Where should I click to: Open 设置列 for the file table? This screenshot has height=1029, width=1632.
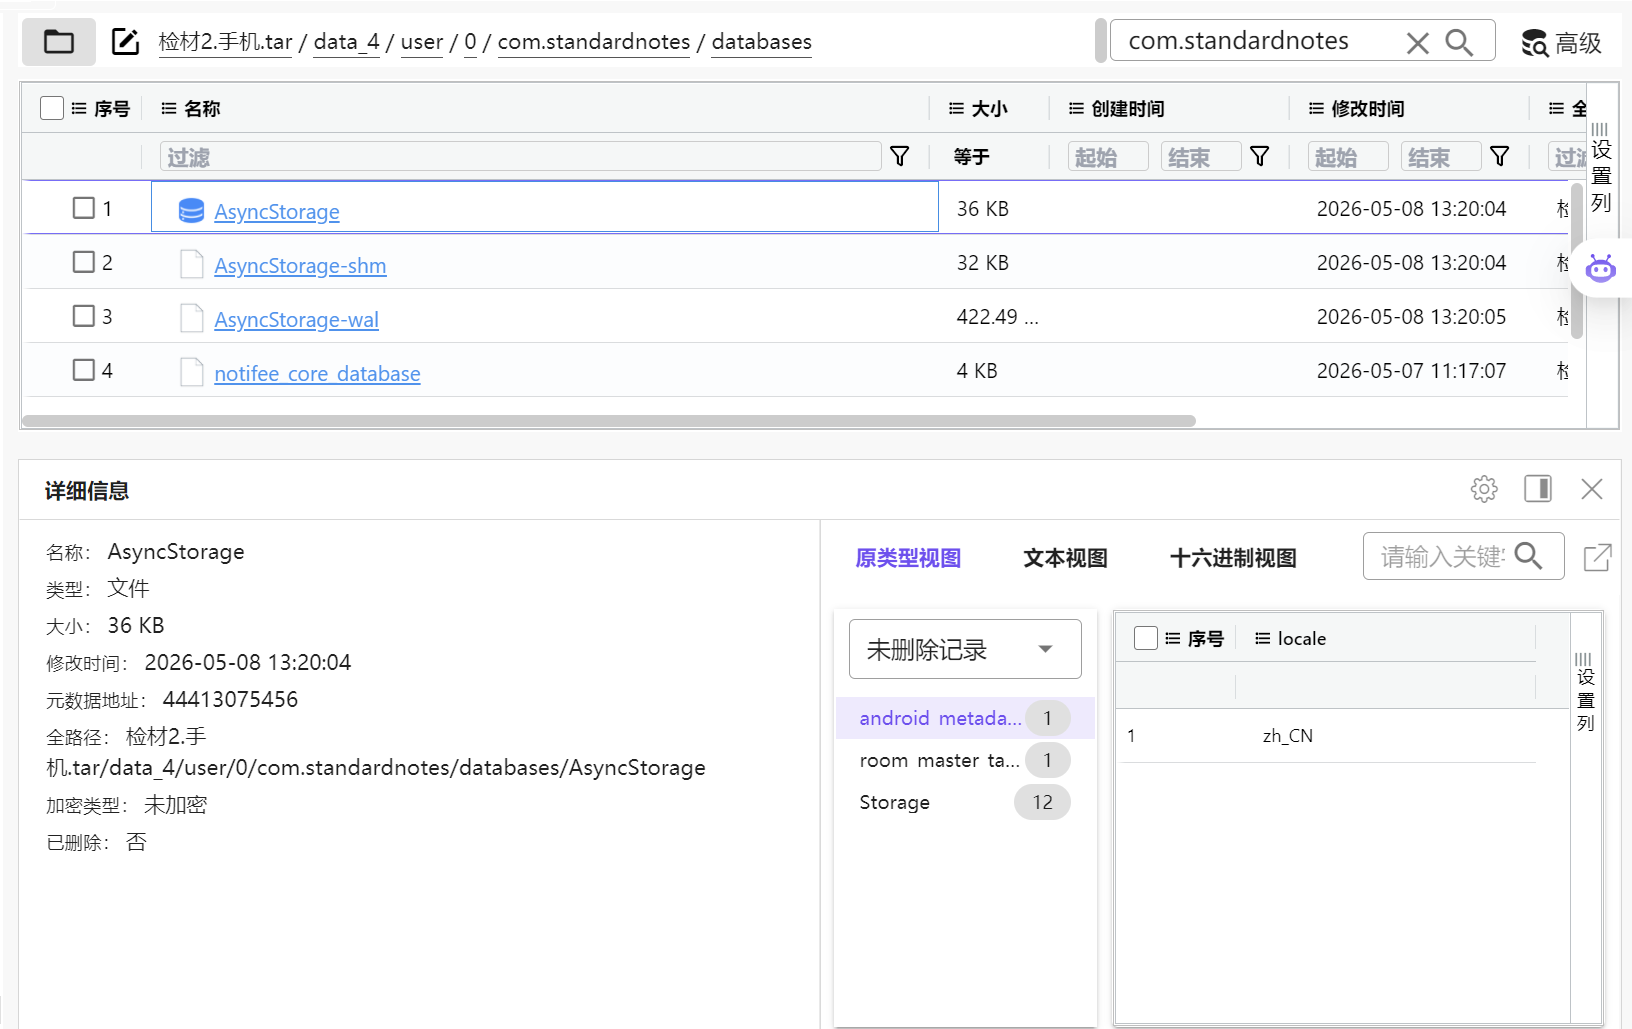point(1601,167)
